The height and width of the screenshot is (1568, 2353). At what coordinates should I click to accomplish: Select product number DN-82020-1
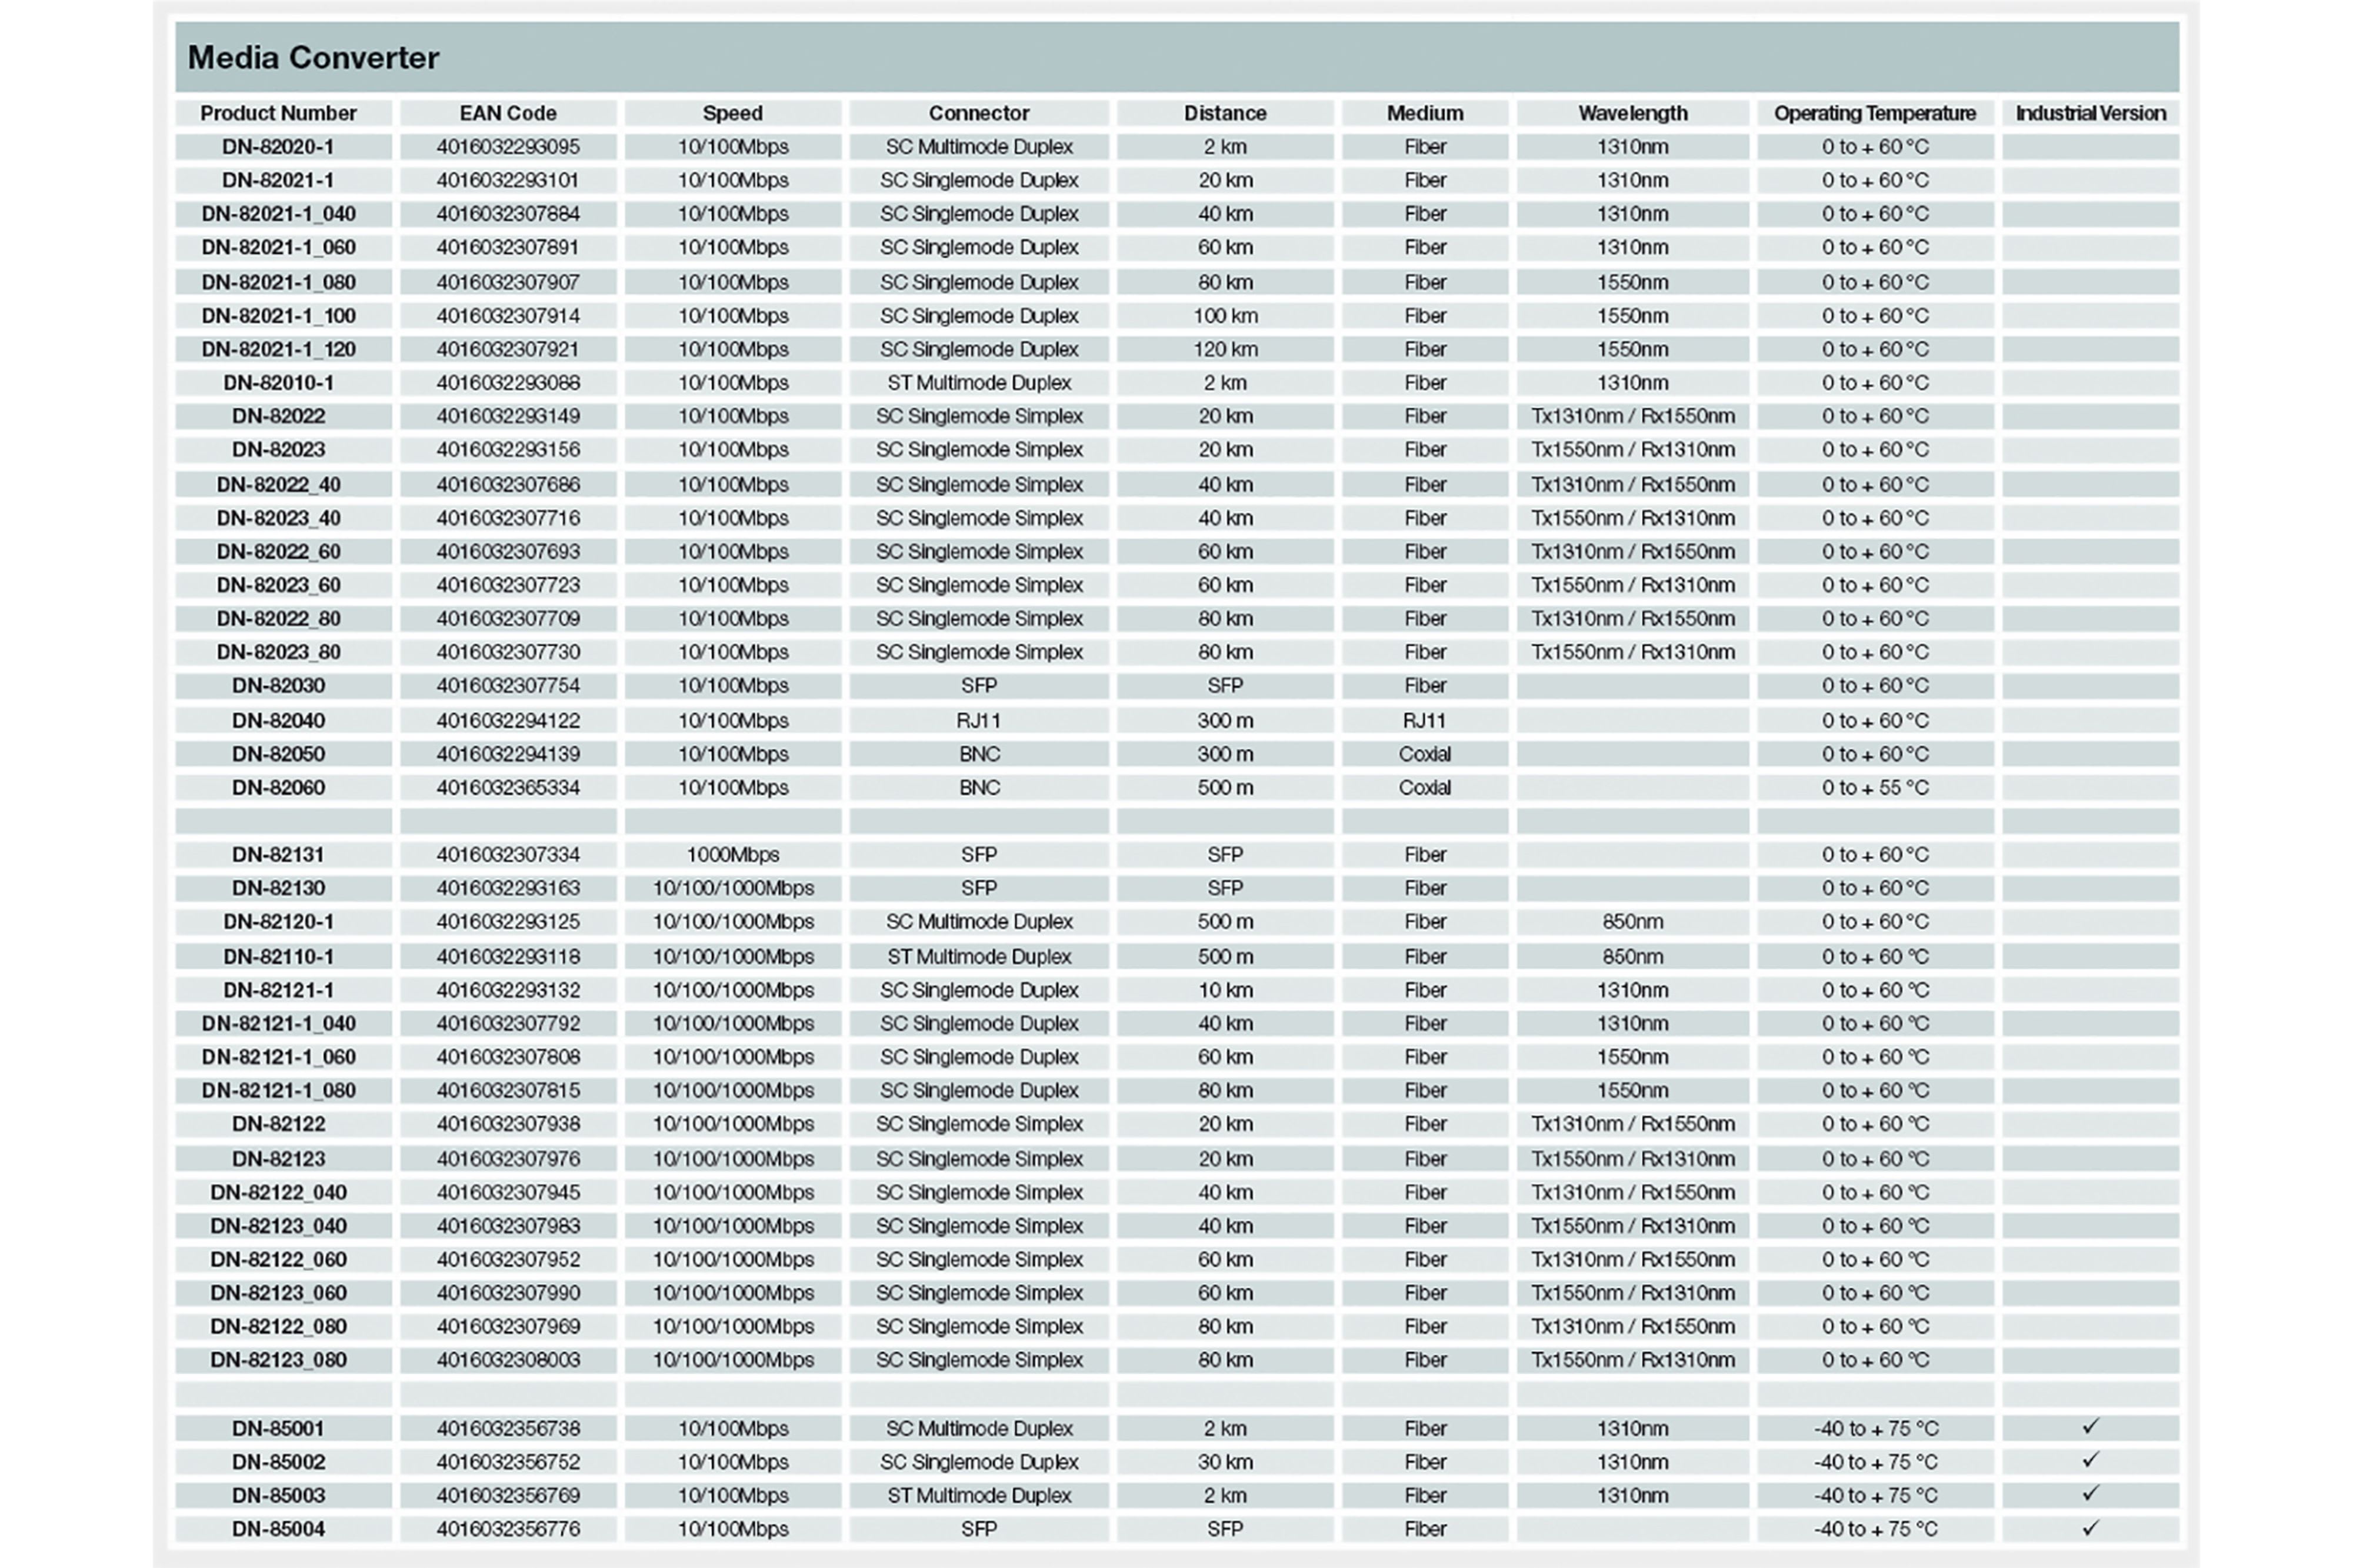coord(278,147)
